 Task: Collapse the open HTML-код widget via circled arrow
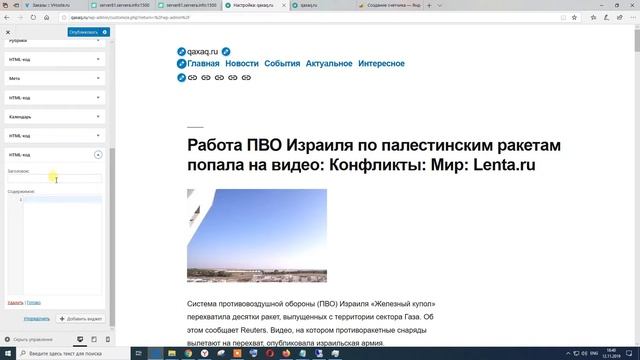pos(98,155)
